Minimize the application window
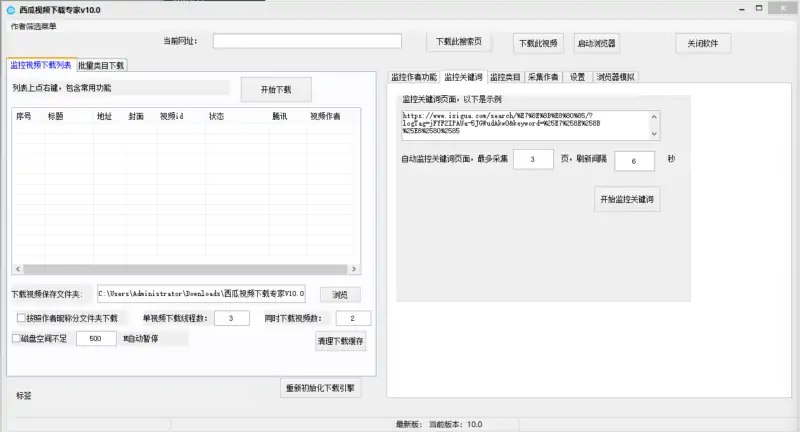 coord(742,9)
